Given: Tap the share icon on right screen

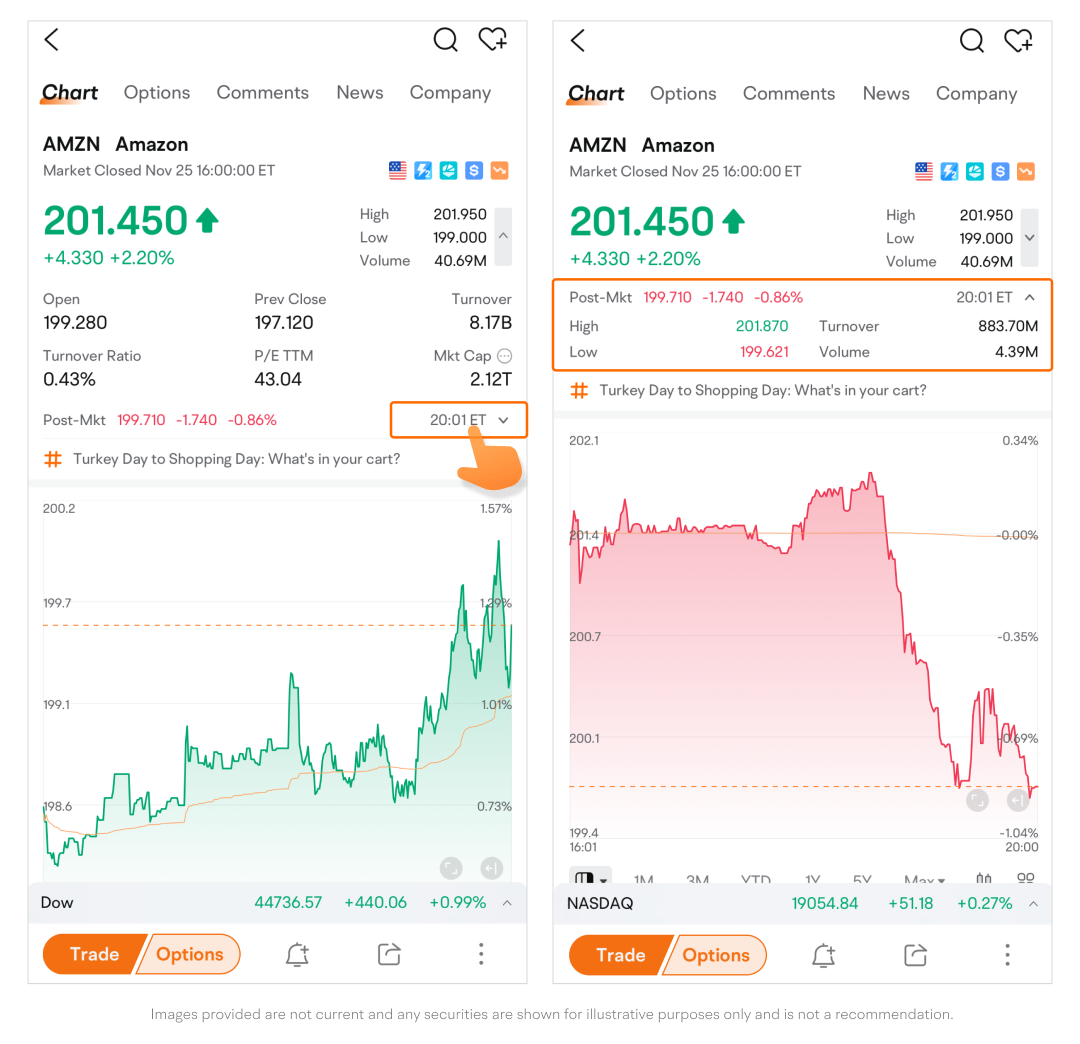Looking at the screenshot, I should (x=915, y=956).
